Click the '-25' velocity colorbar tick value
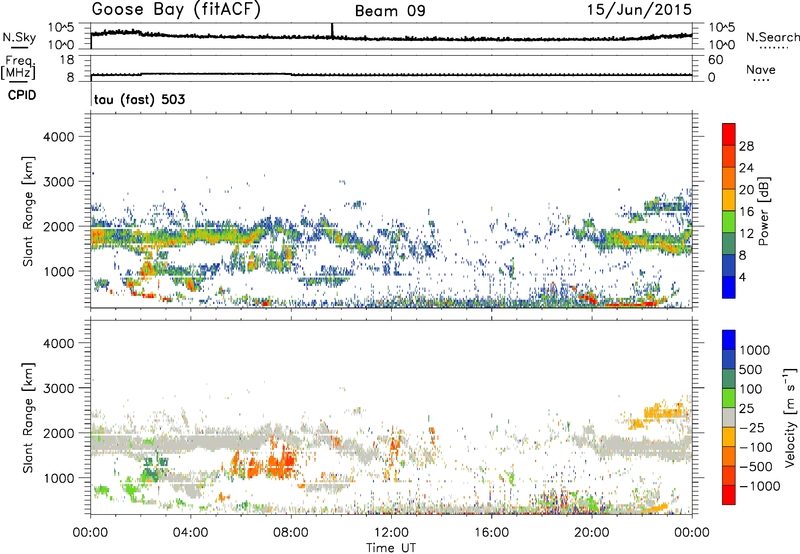800x554 pixels. [x=752, y=428]
